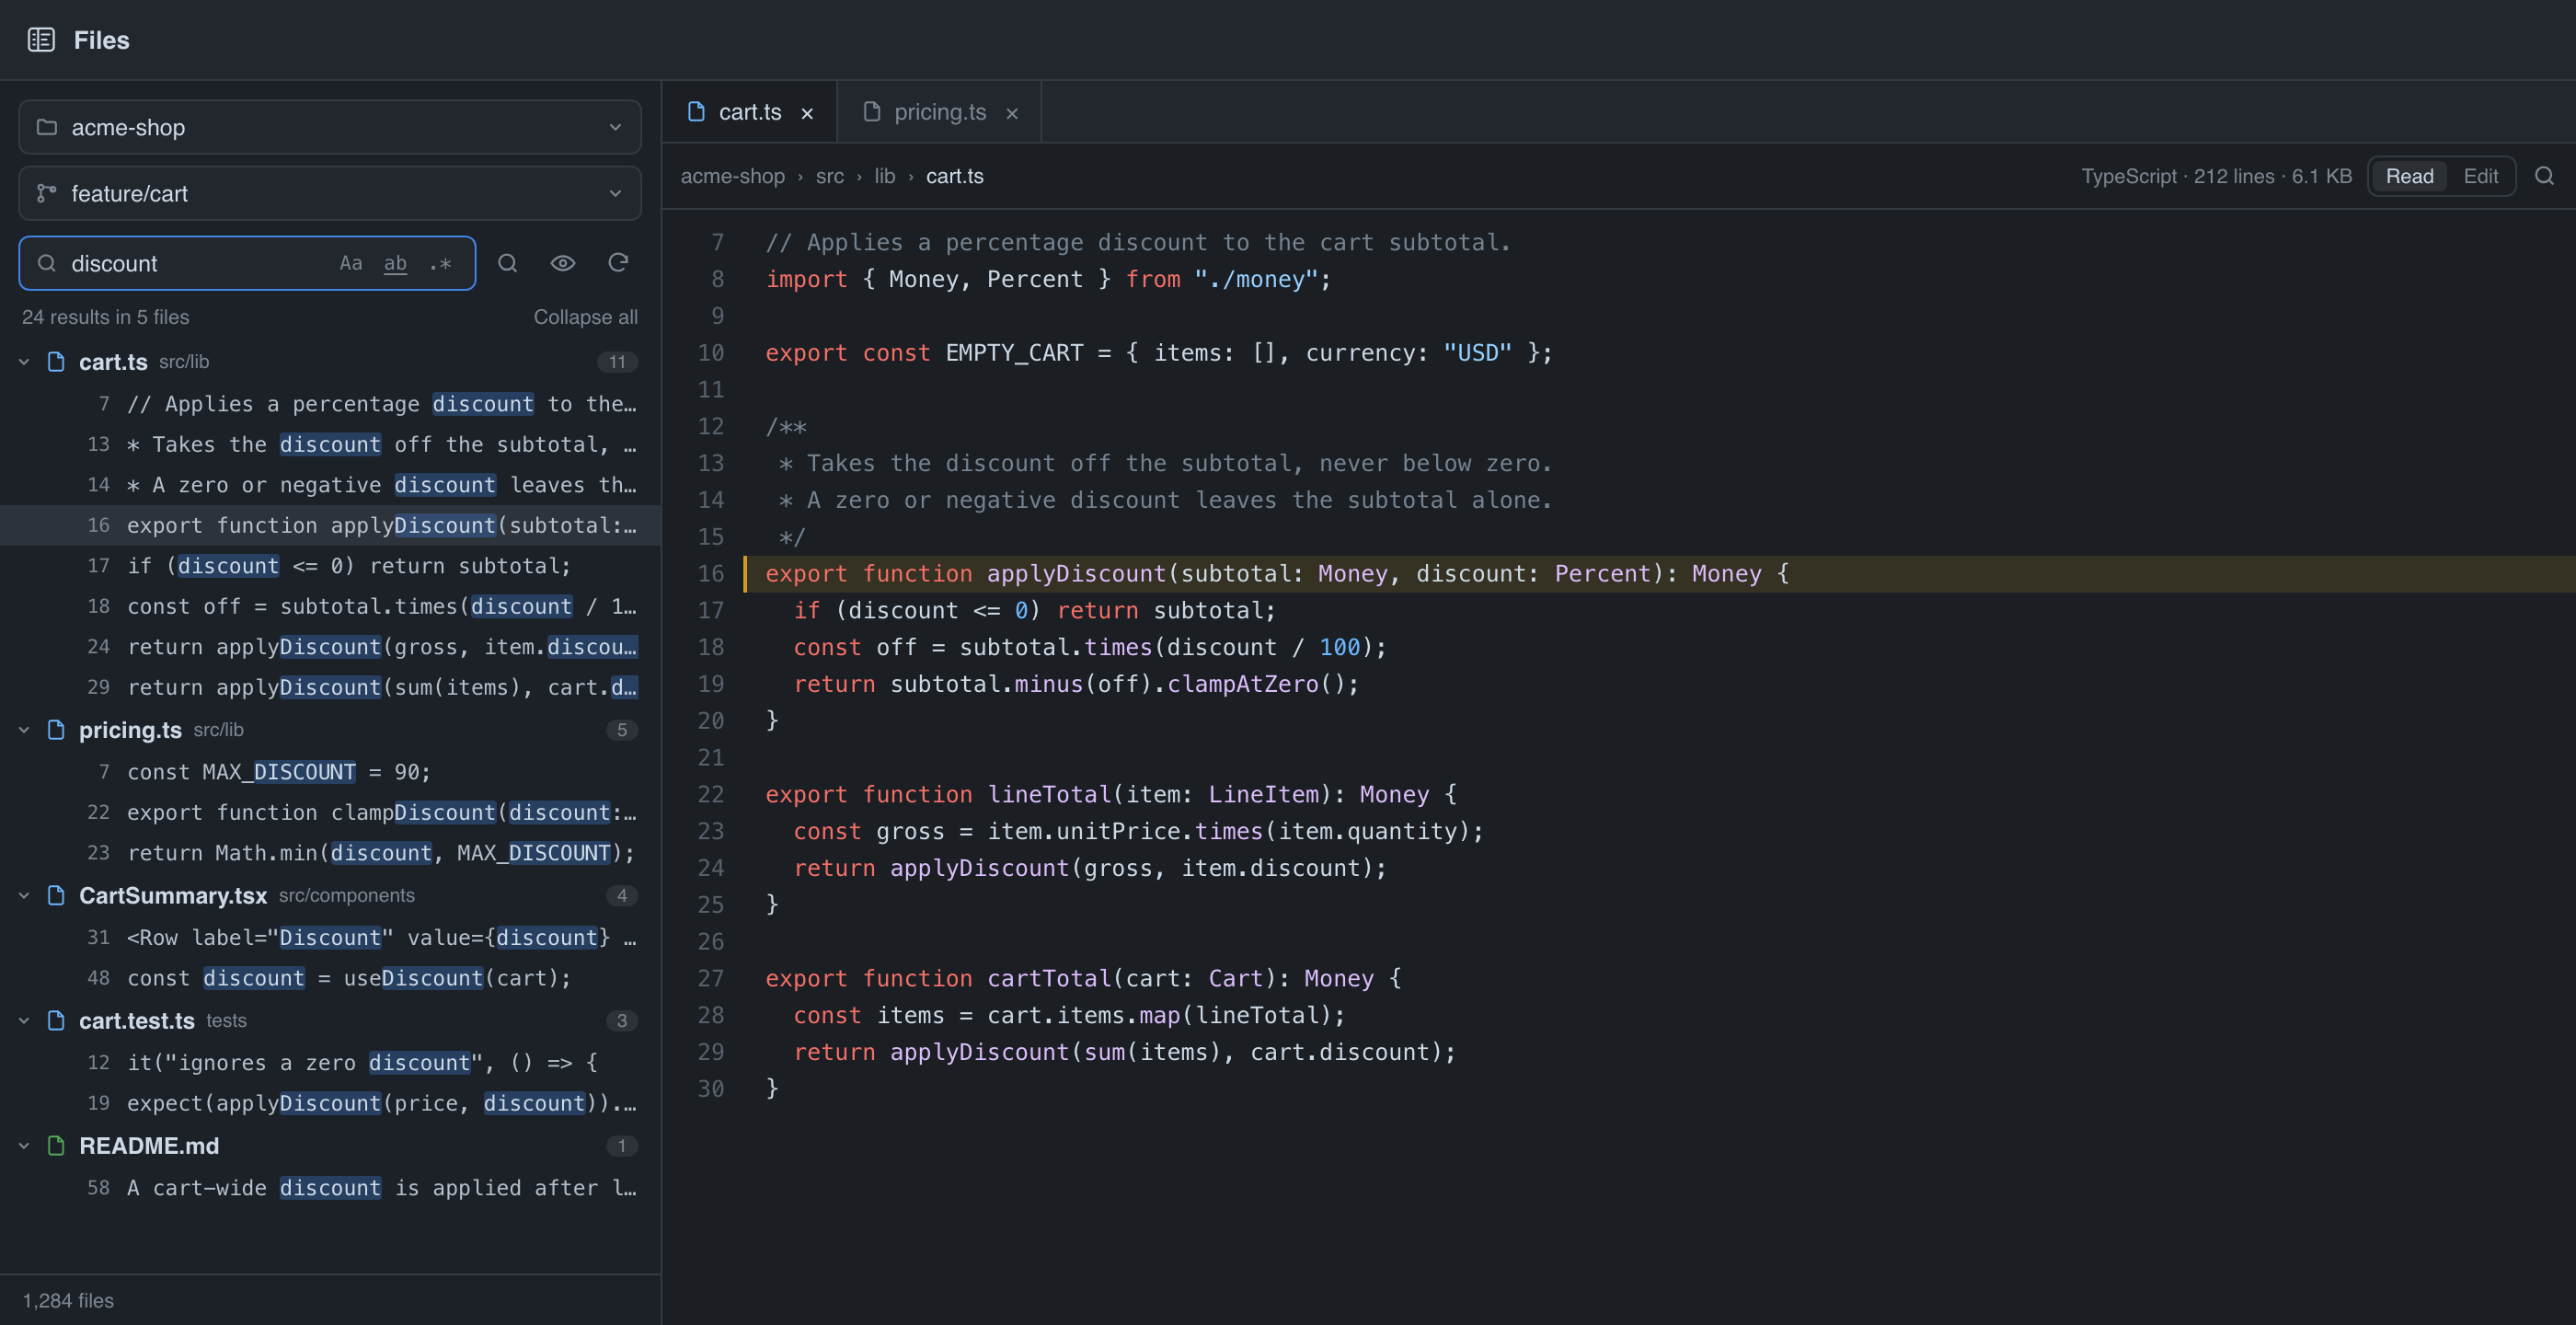Collapse all search results
2576x1325 pixels.
(585, 317)
